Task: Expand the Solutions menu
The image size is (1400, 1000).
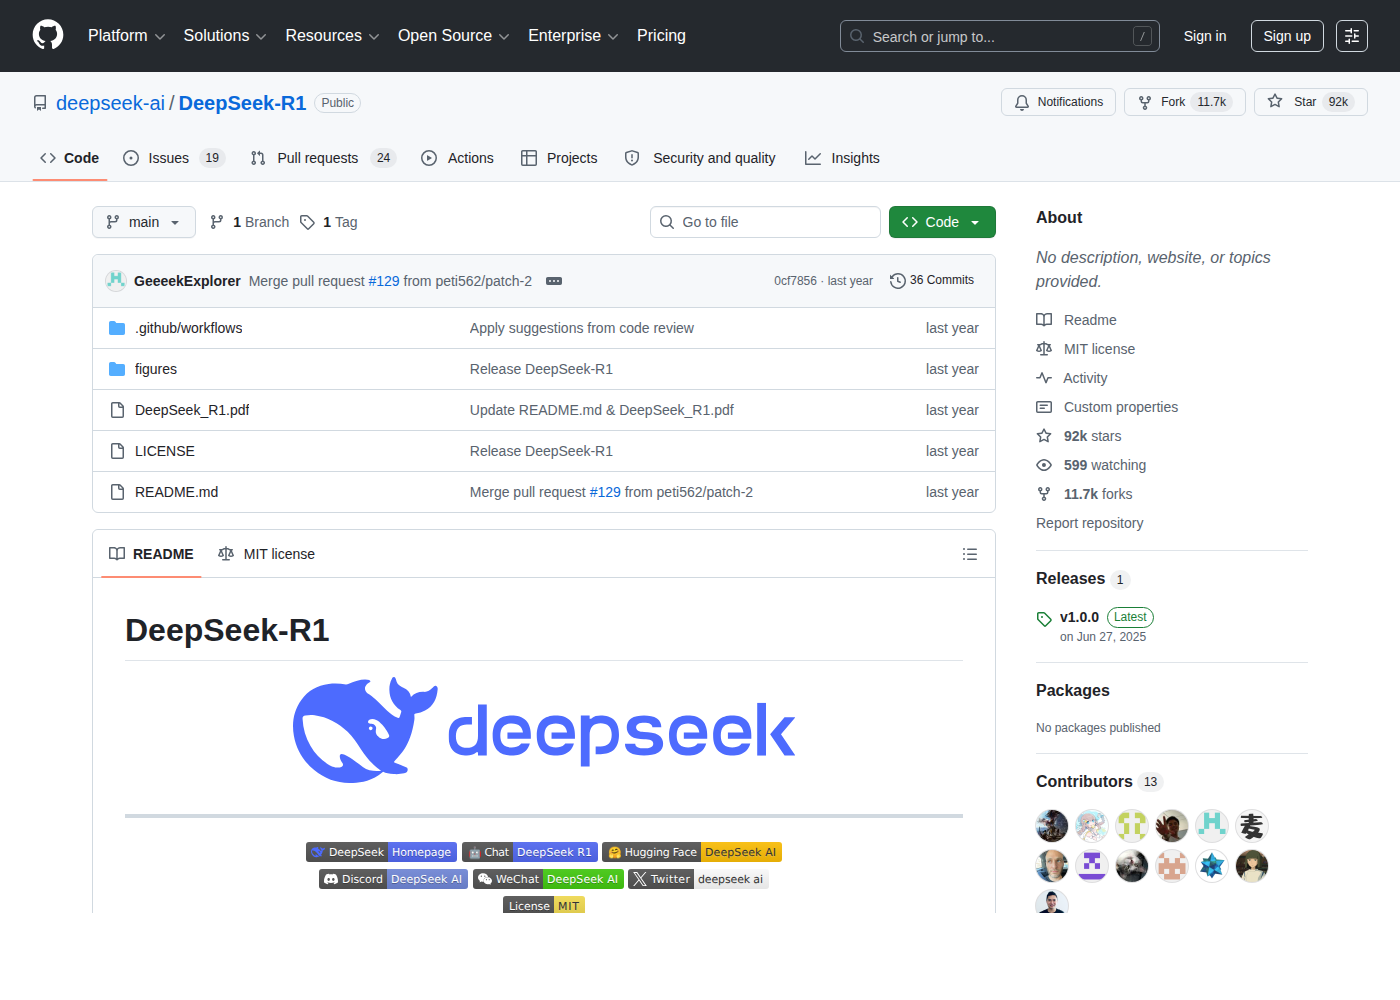Action: [225, 36]
